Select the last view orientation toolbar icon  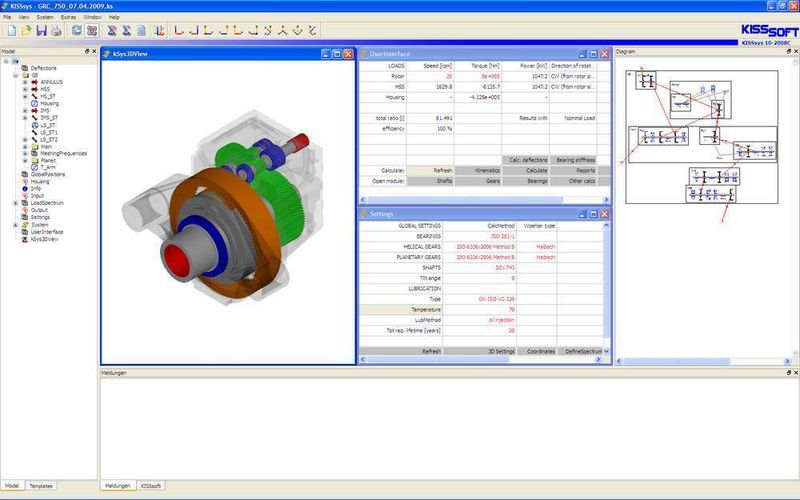(312, 31)
